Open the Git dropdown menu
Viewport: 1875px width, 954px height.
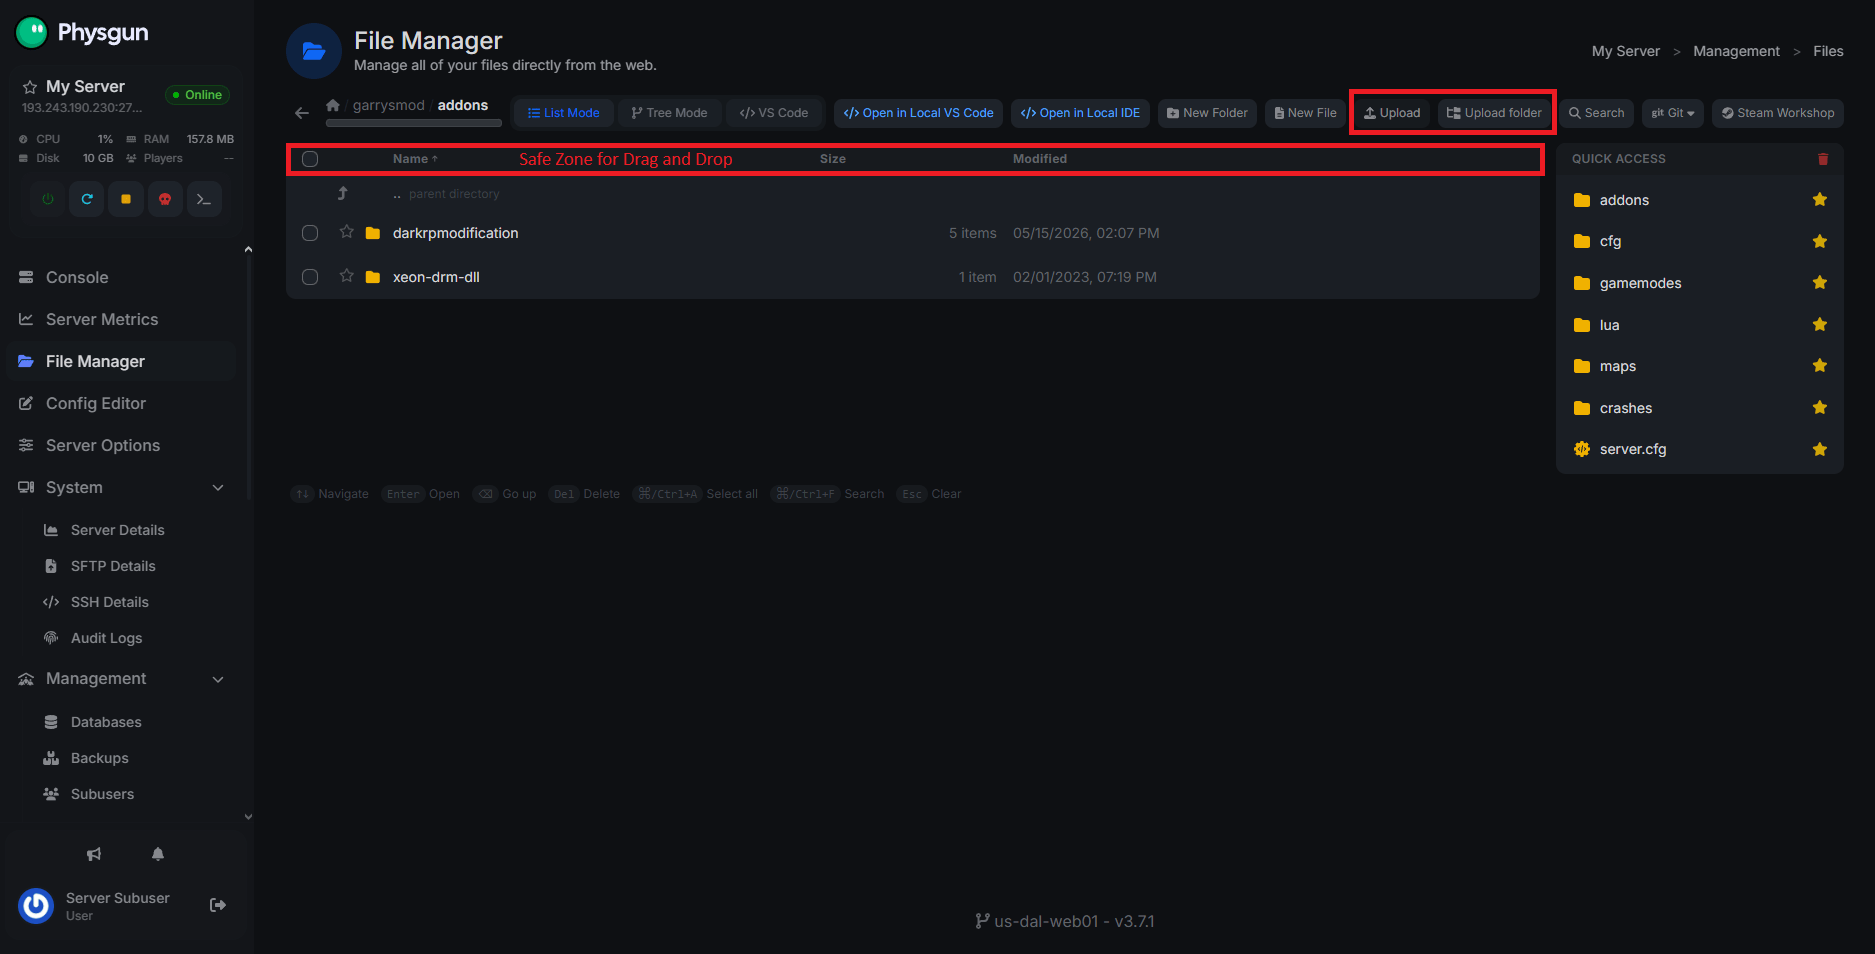coord(1673,113)
